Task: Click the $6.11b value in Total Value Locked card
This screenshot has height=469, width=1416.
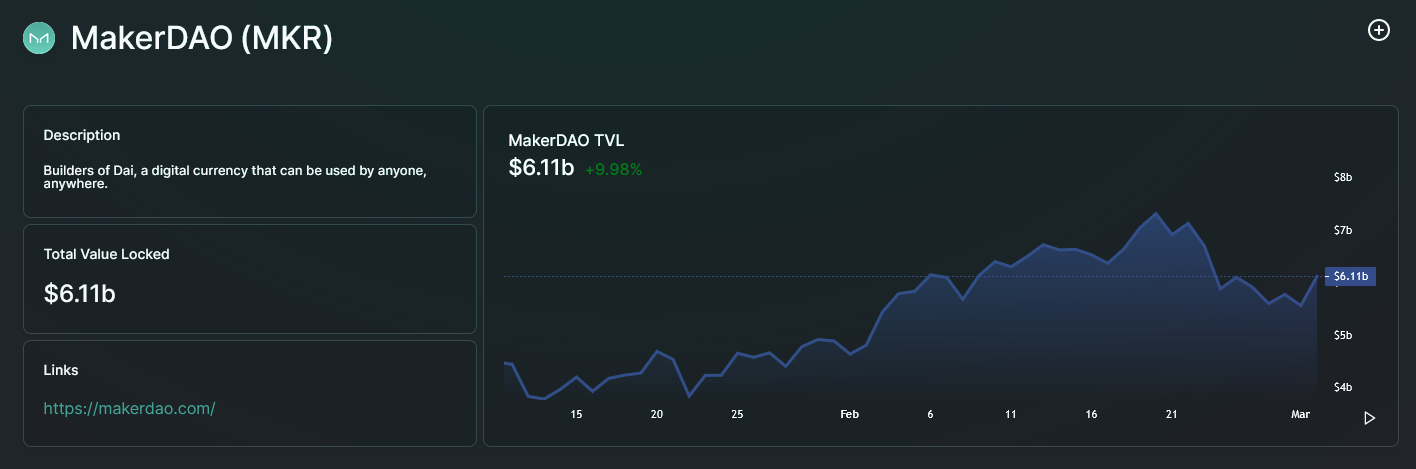Action: 81,294
